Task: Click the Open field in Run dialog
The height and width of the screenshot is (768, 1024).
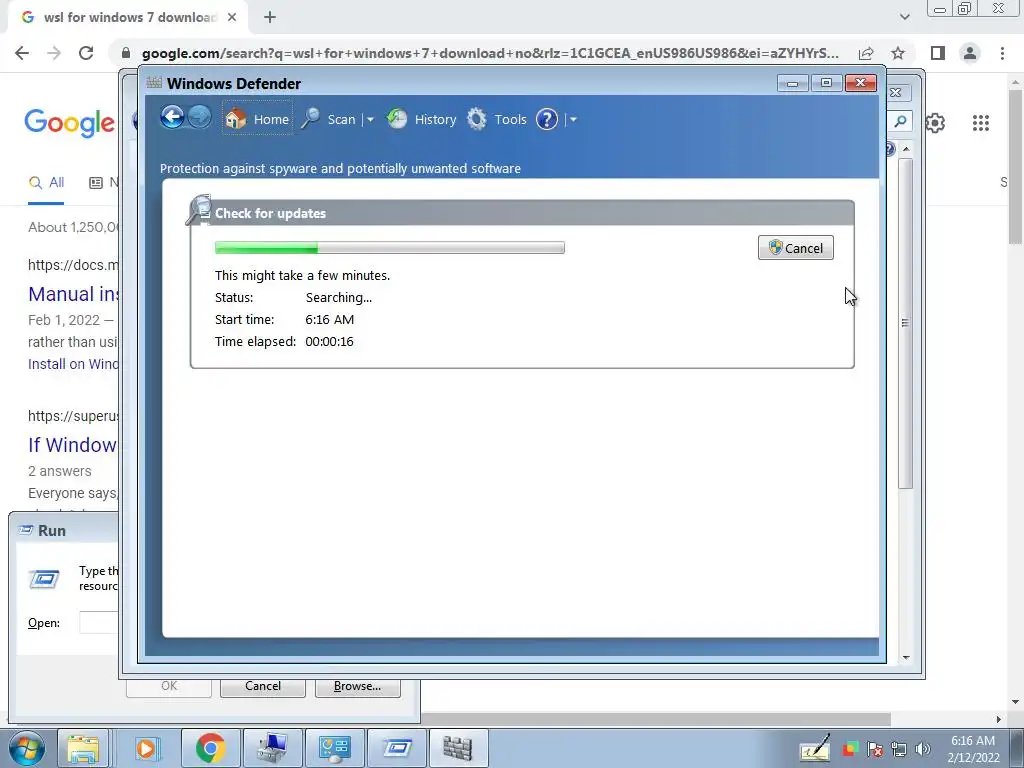Action: tap(99, 622)
